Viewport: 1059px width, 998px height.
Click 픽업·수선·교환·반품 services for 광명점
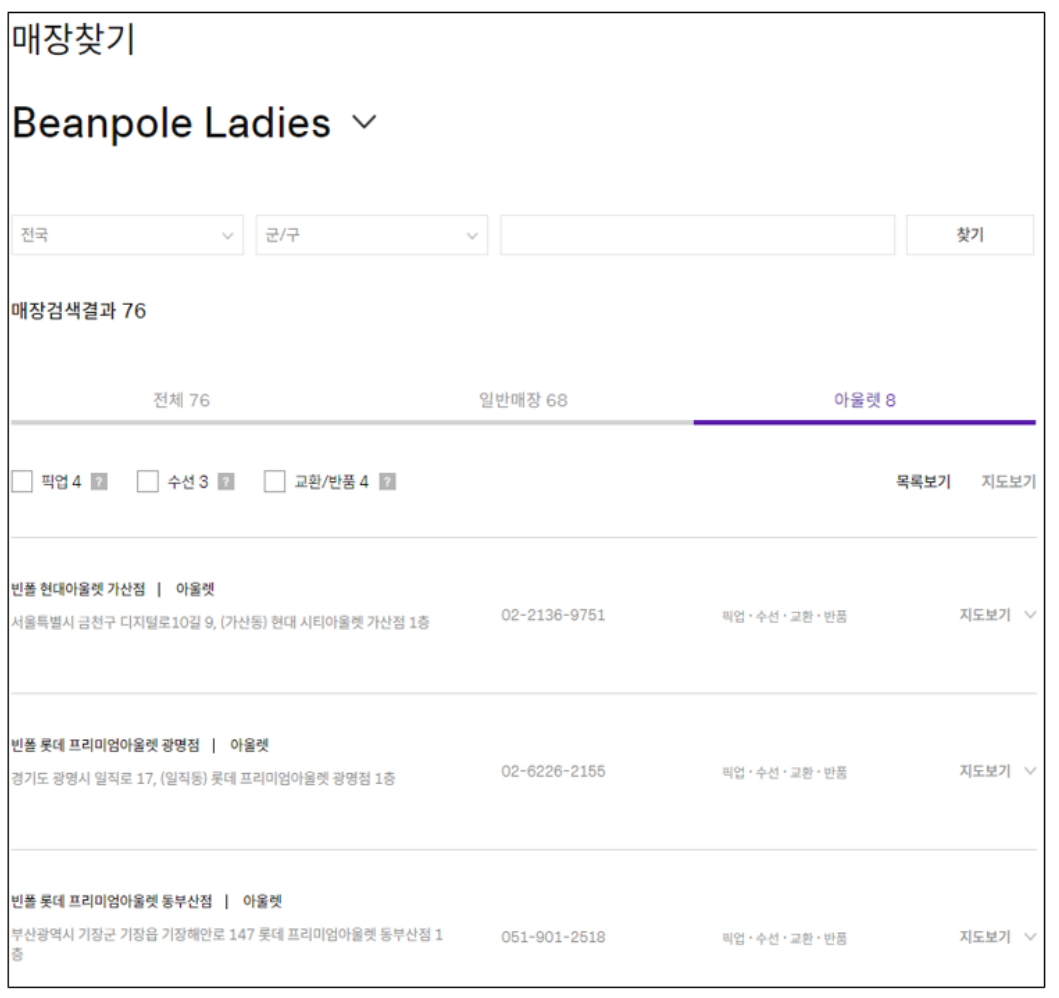pyautogui.click(x=784, y=772)
